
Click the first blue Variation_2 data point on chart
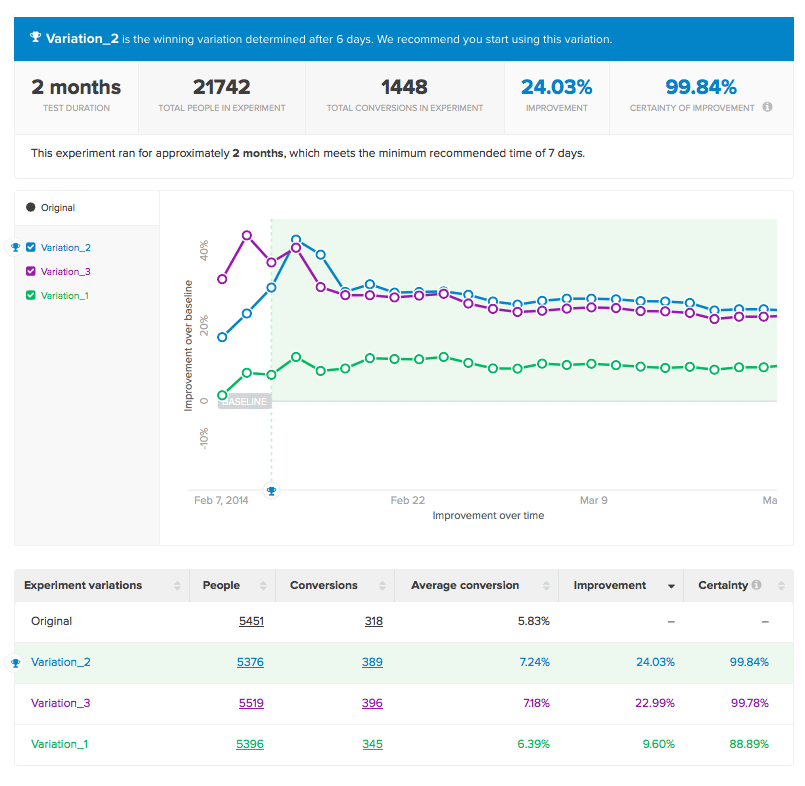tap(222, 337)
